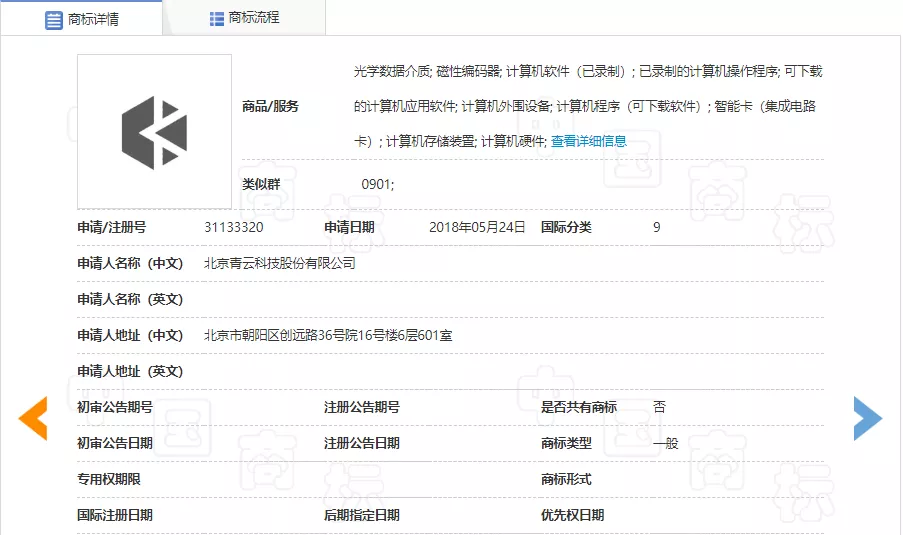Go to next trademark with blue arrow

[868, 419]
